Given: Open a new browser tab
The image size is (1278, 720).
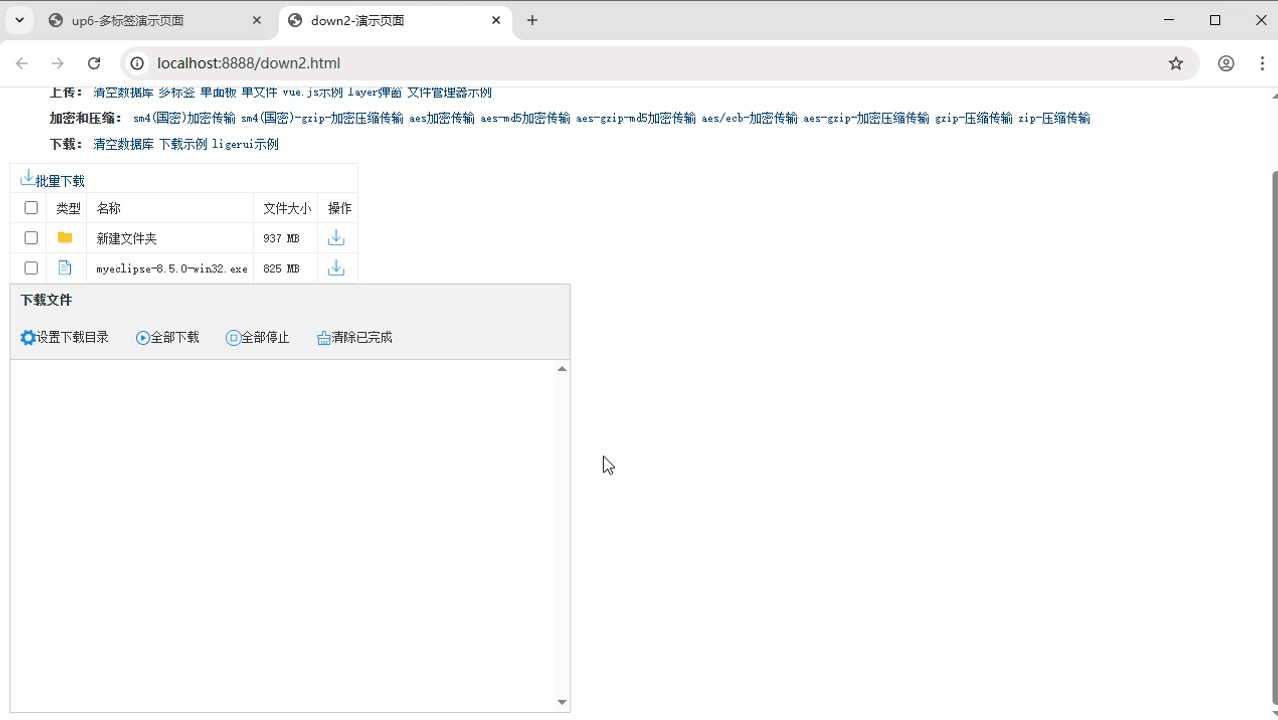Looking at the screenshot, I should (x=532, y=20).
